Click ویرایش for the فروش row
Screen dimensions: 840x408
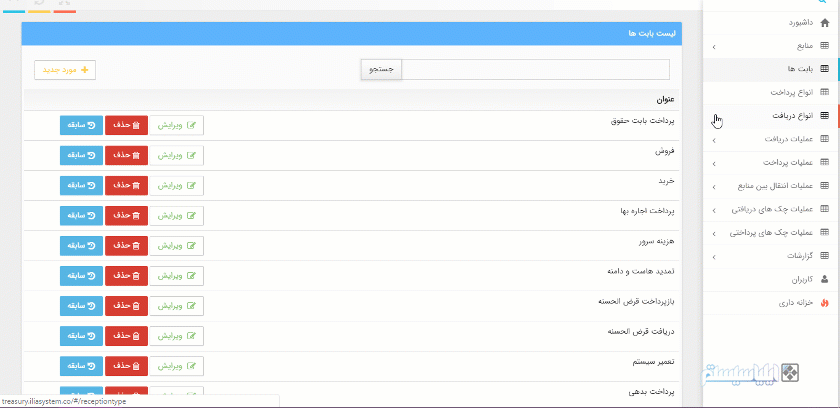[x=176, y=156]
